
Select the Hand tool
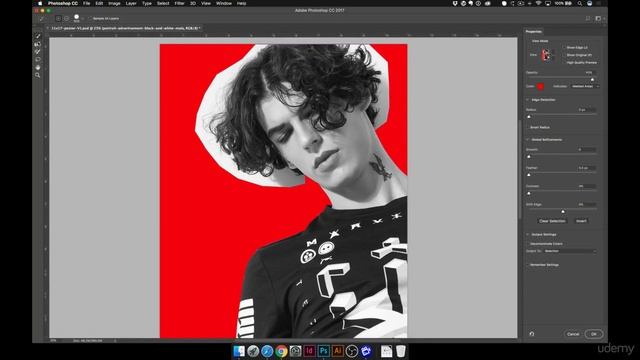click(x=38, y=67)
